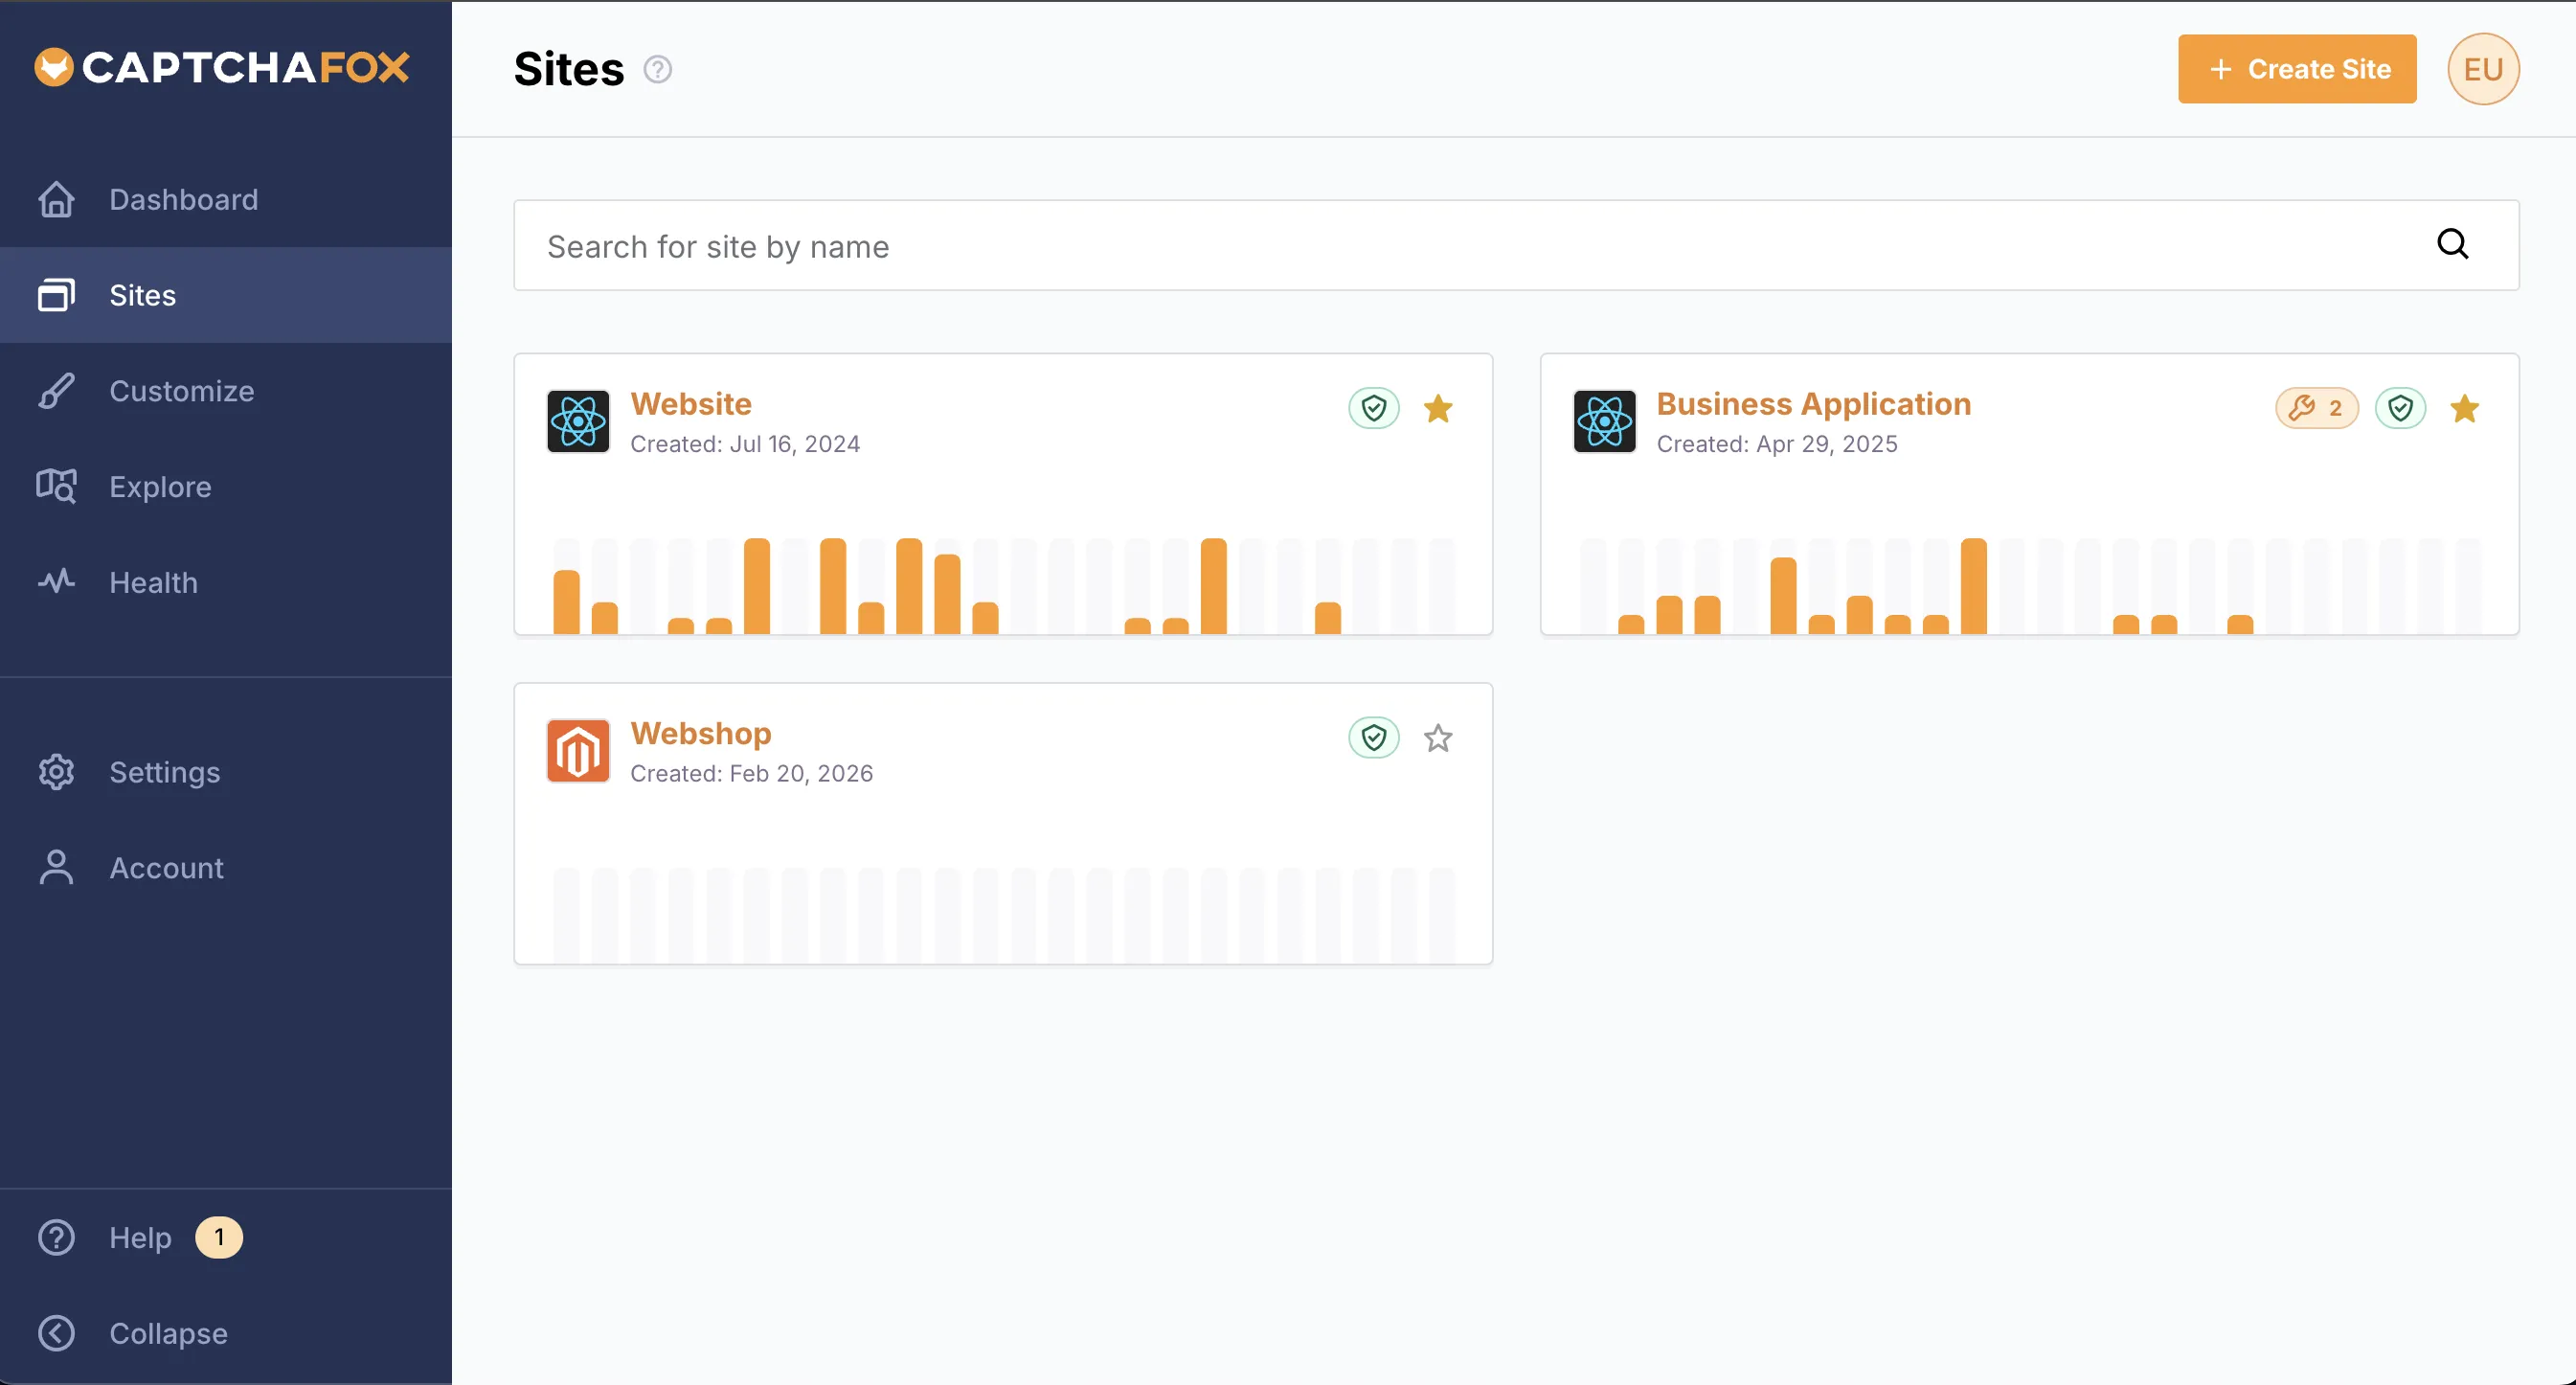
Task: Click the Magento logo on Webshop card
Action: pyautogui.click(x=578, y=750)
